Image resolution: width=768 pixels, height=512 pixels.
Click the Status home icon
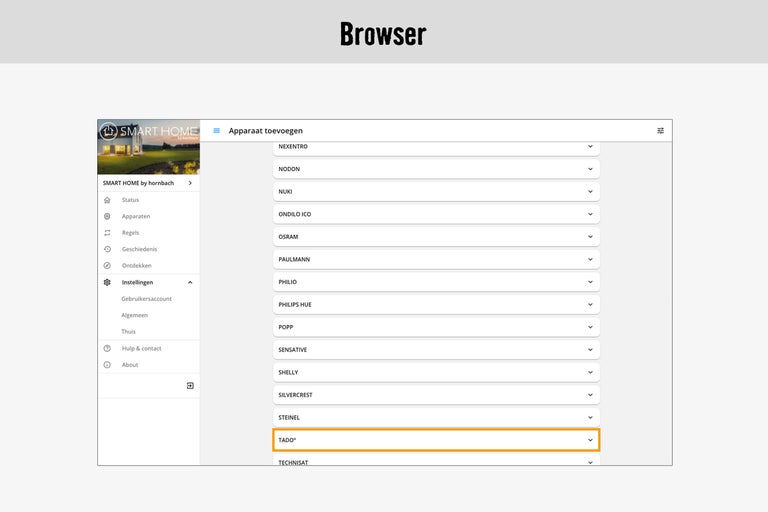pyautogui.click(x=107, y=200)
